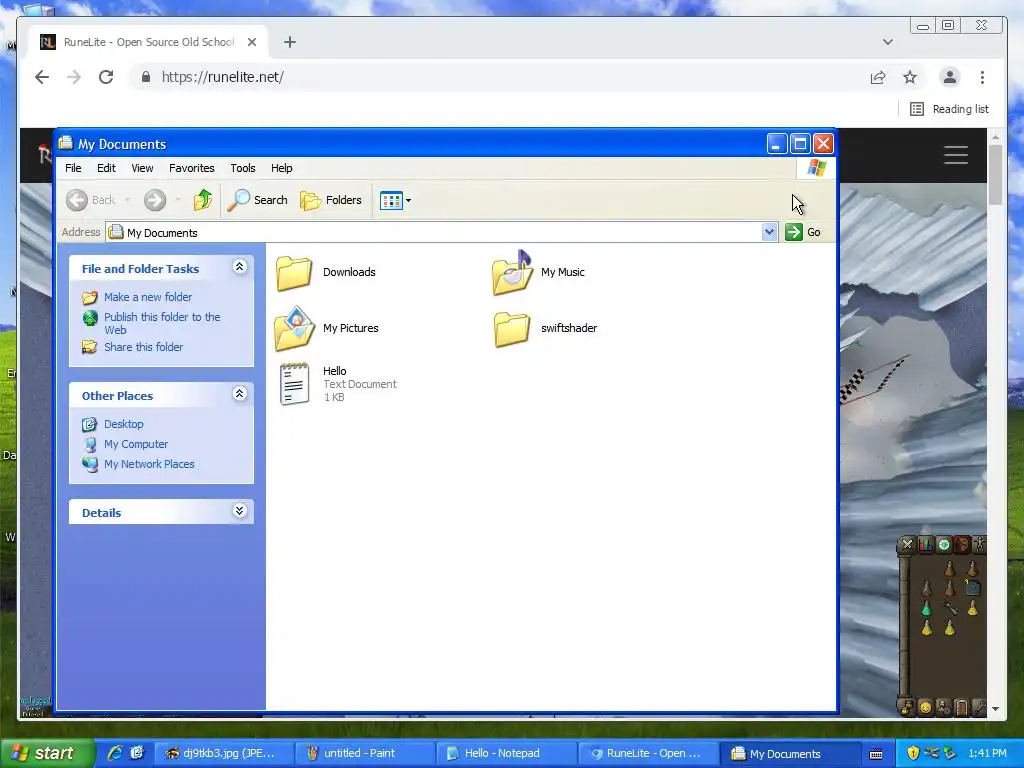
Task: Open My Network Places link
Action: [x=149, y=464]
